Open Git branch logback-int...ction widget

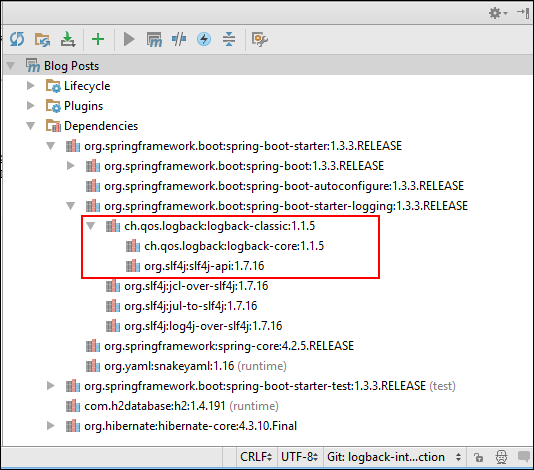pyautogui.click(x=394, y=457)
